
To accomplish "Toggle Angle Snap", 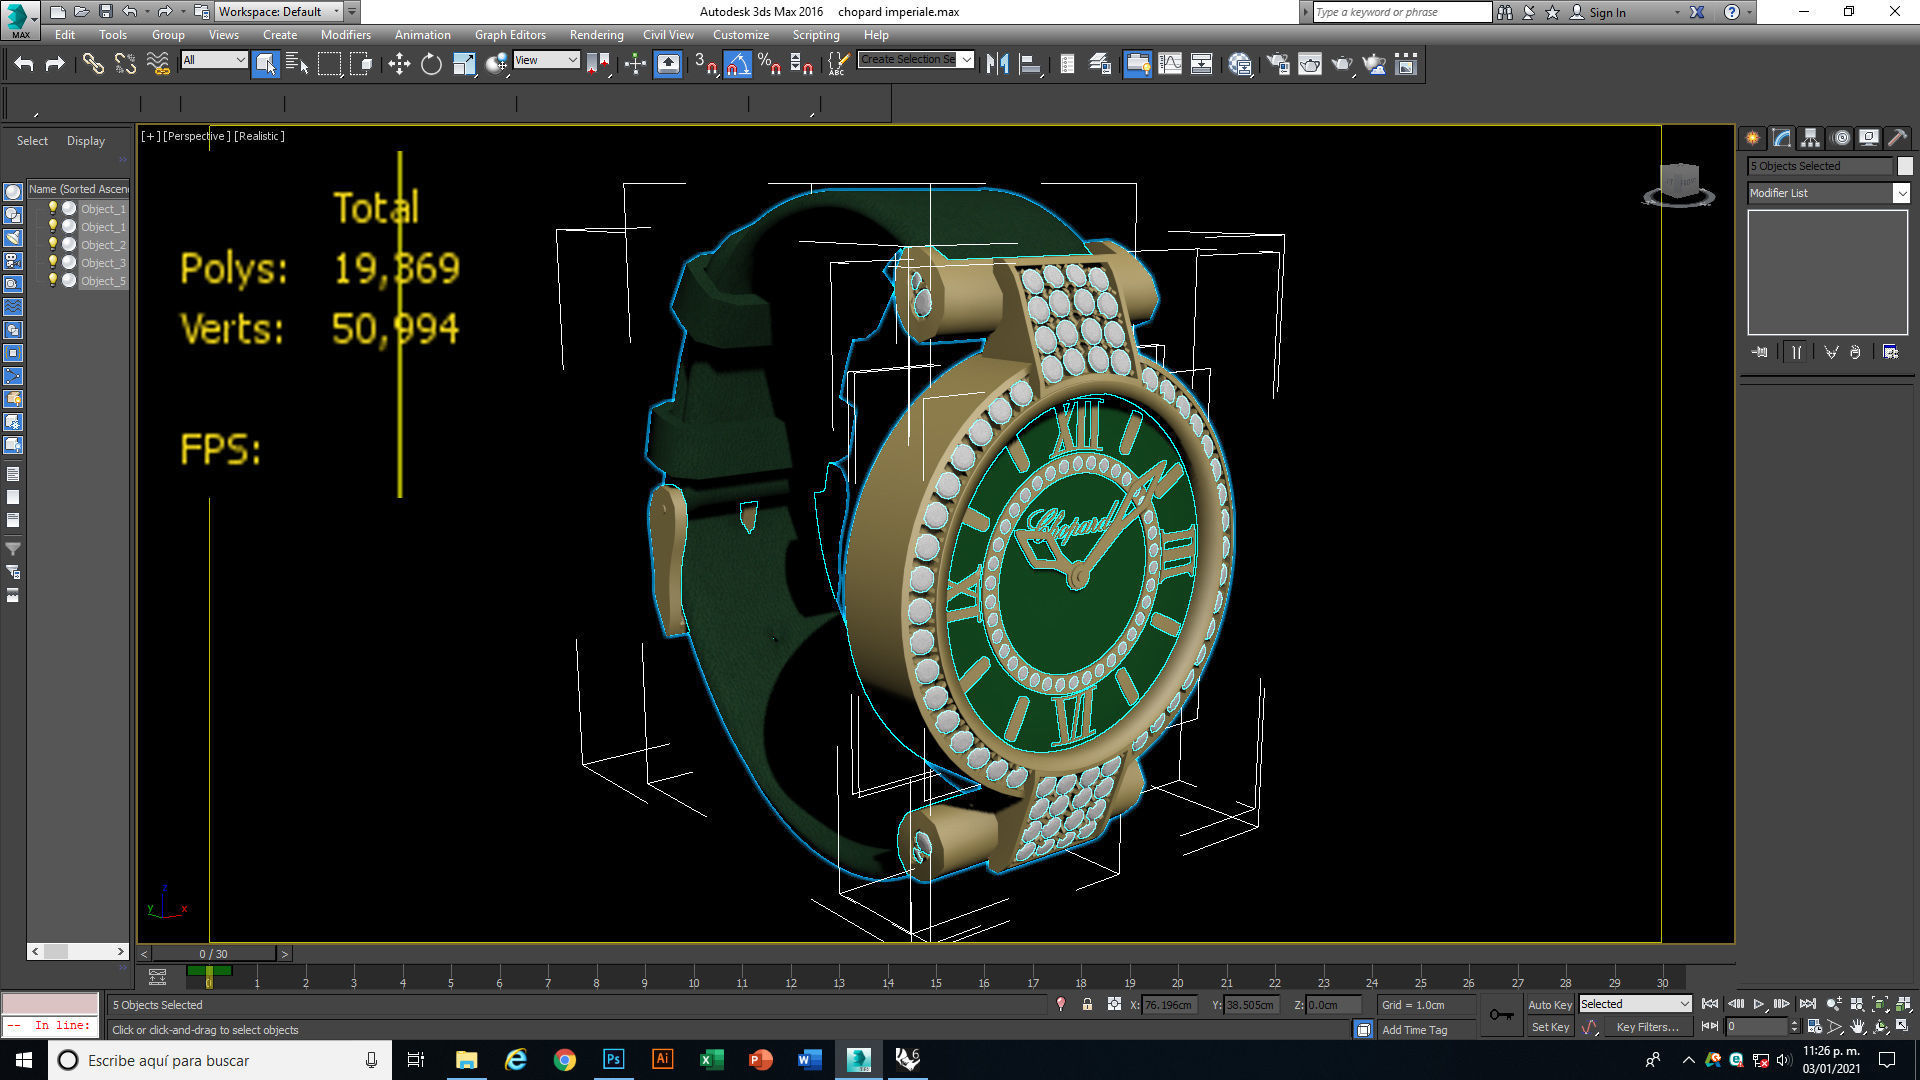I will (x=737, y=64).
